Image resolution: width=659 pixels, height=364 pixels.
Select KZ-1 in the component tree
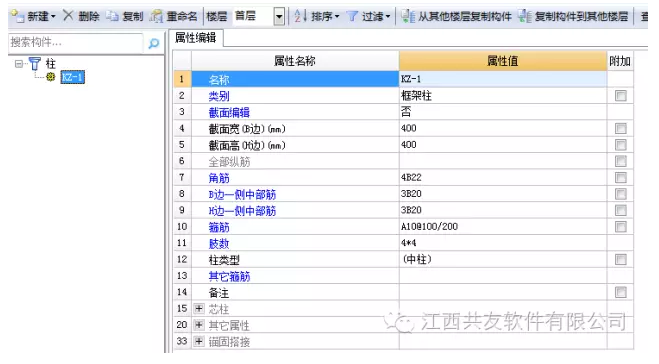(73, 77)
